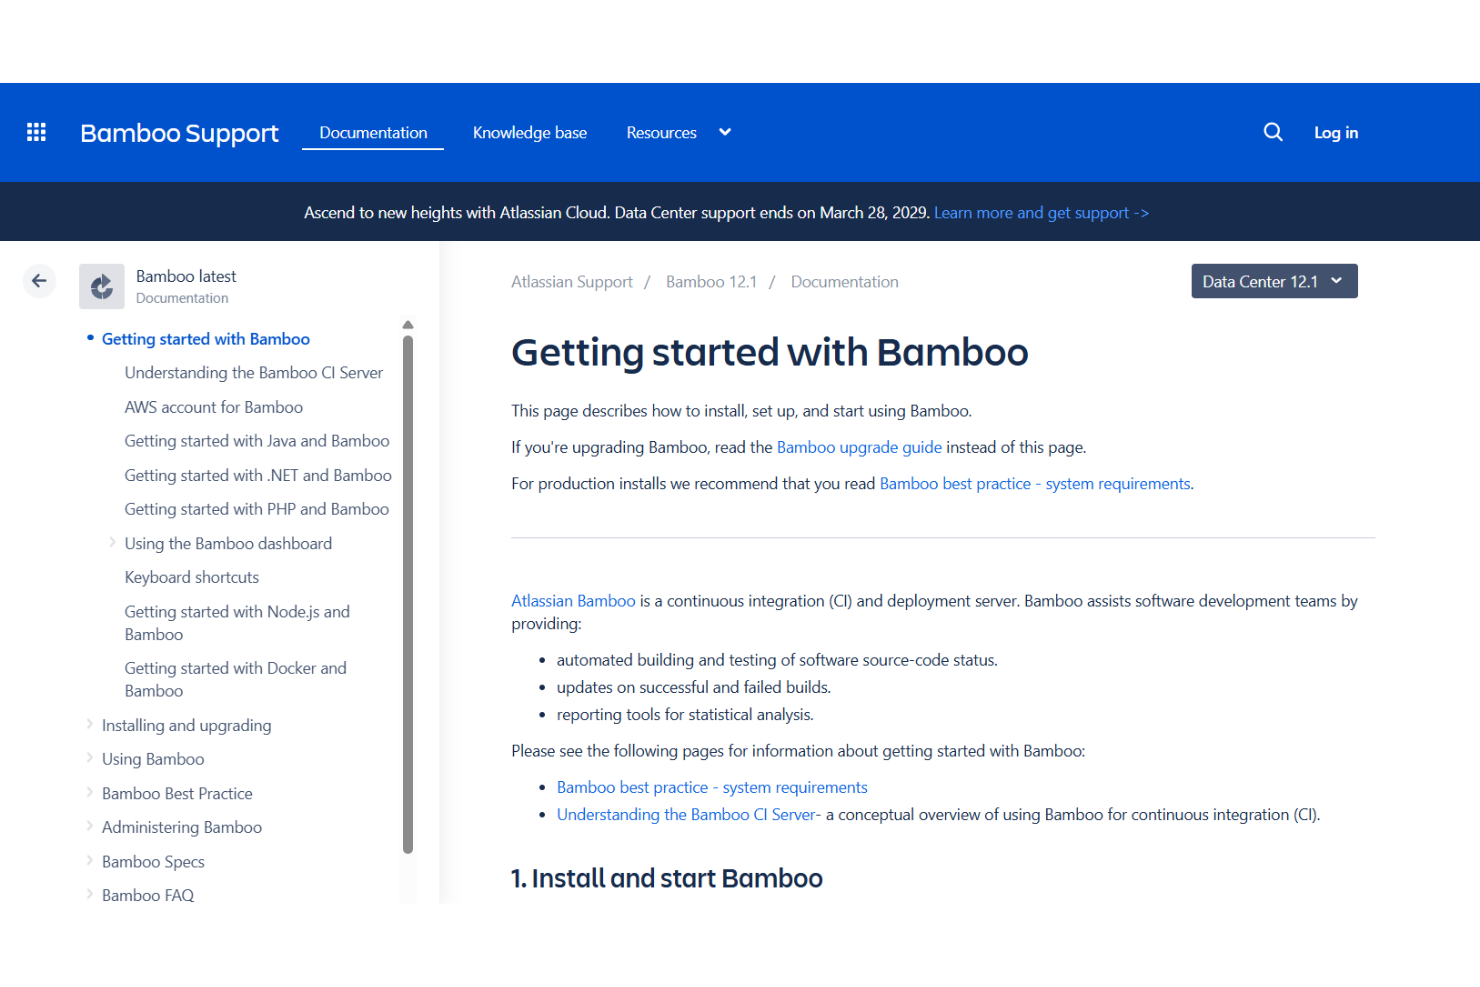1480x987 pixels.
Task: Open the Resources menu
Action: click(661, 132)
